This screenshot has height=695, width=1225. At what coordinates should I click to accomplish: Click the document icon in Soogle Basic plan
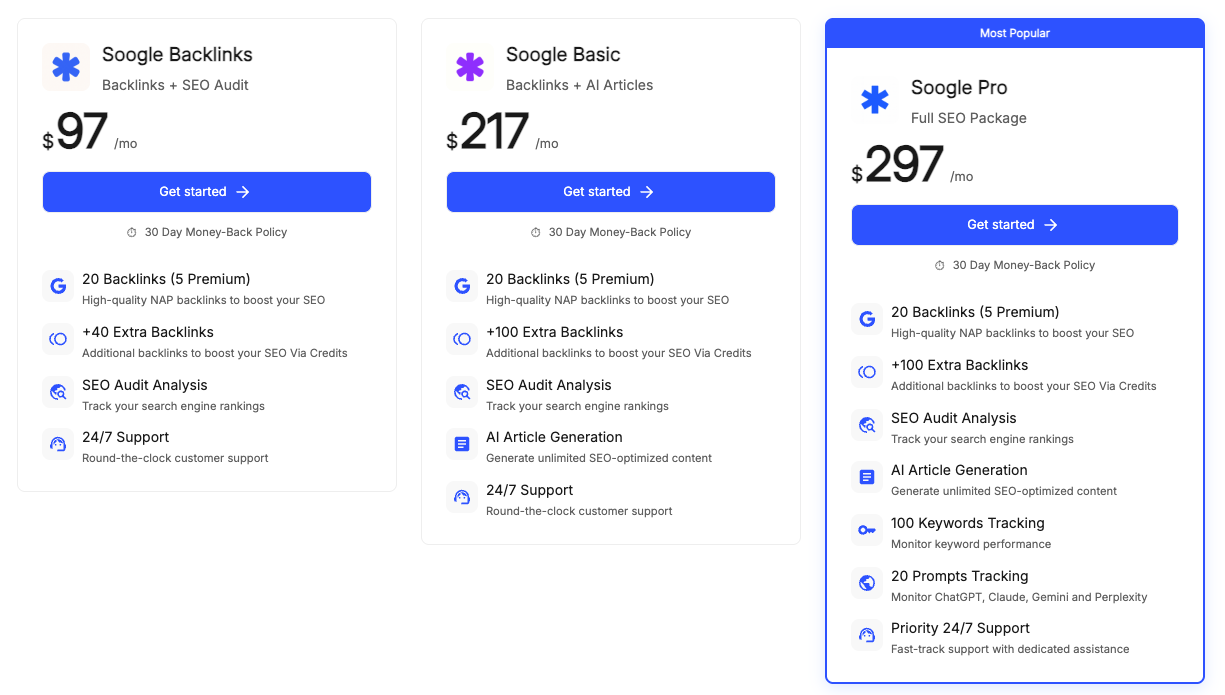pyautogui.click(x=462, y=444)
